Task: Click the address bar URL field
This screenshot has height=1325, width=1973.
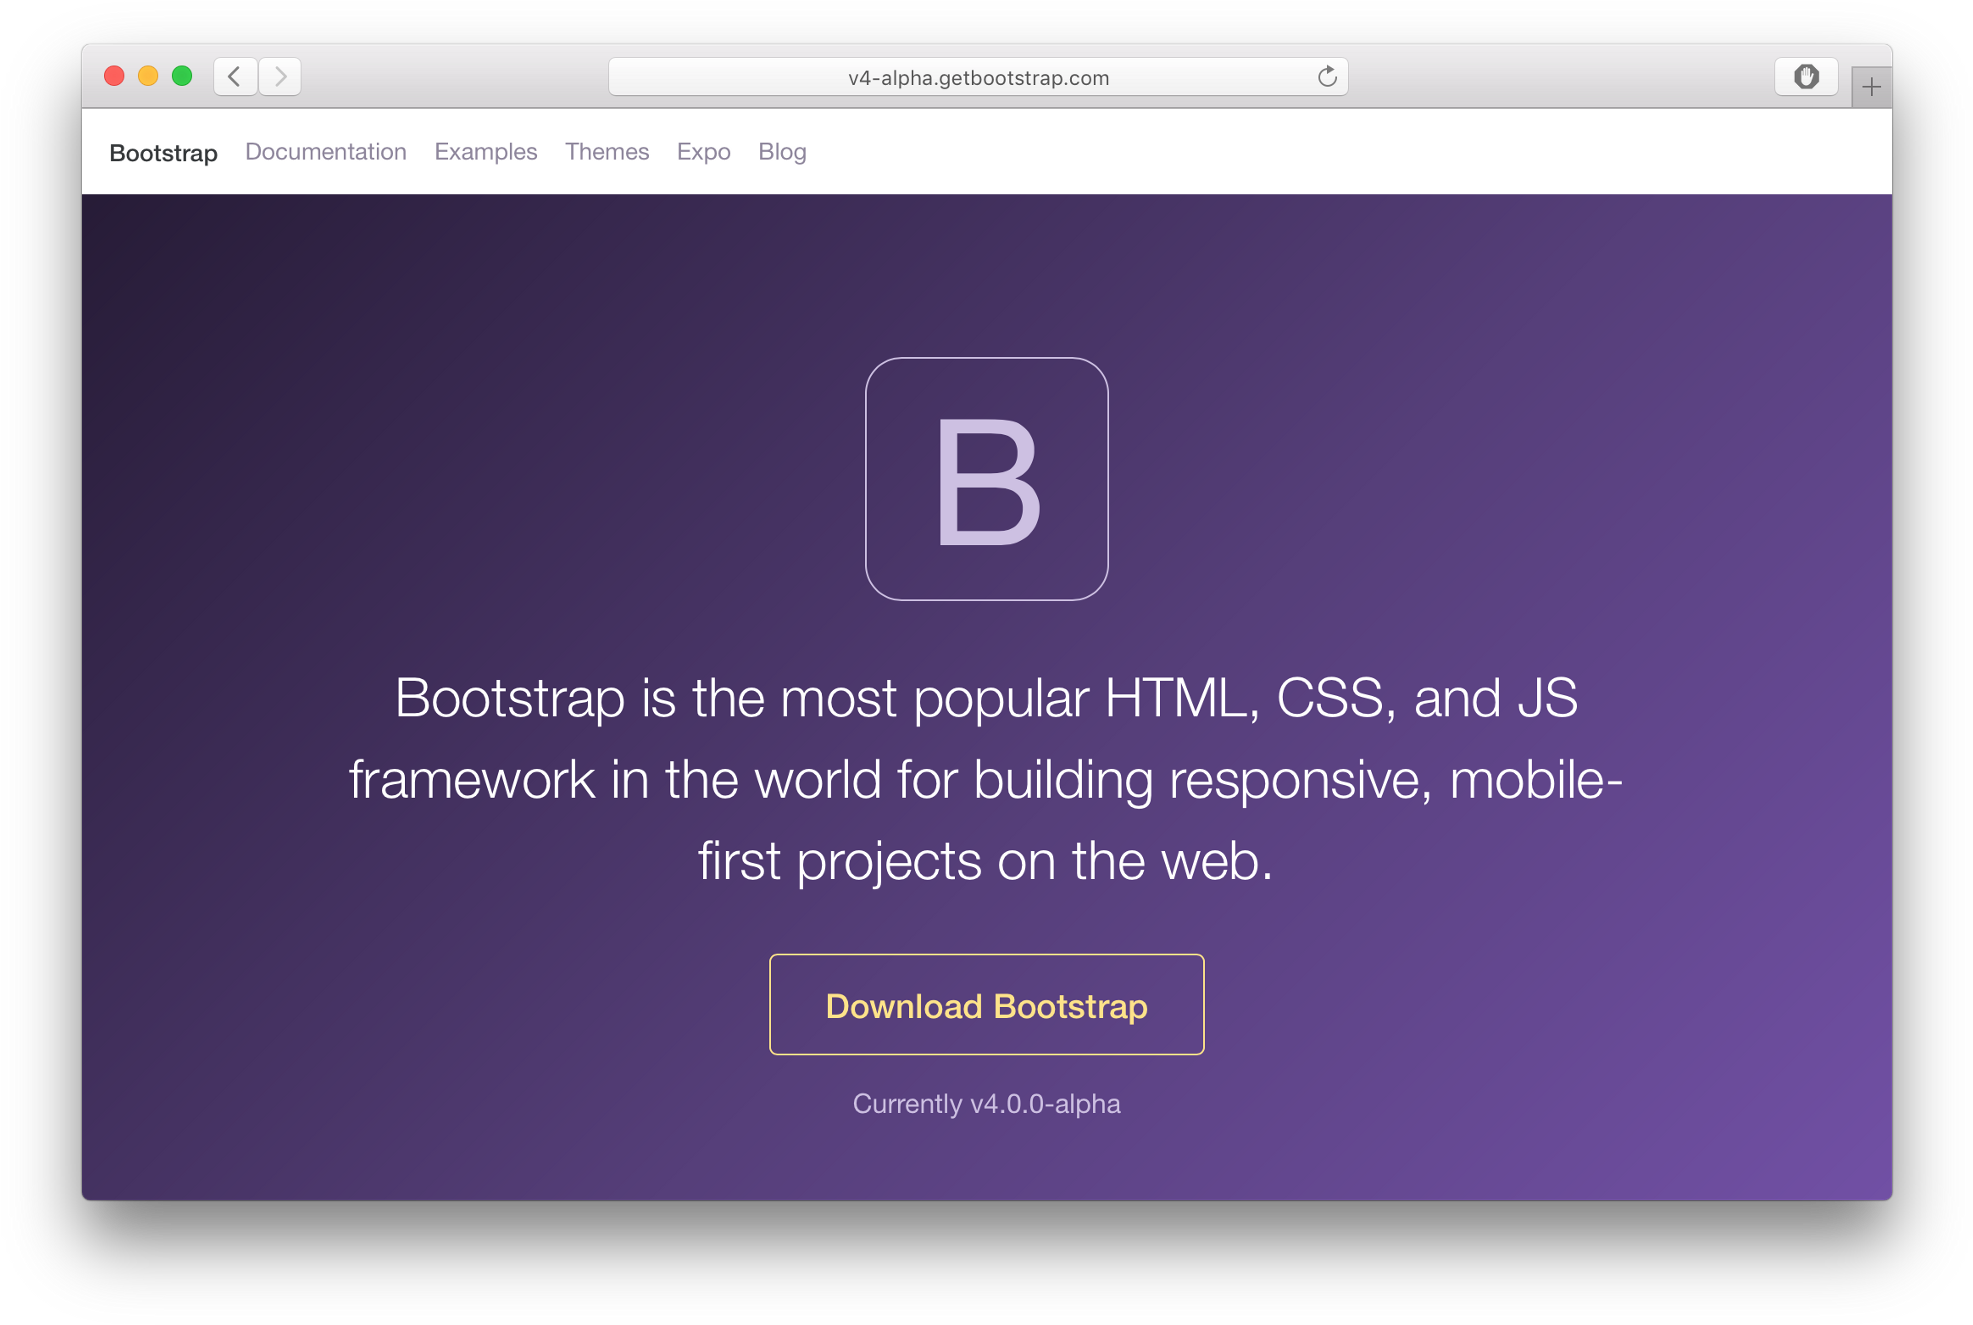Action: 977,78
